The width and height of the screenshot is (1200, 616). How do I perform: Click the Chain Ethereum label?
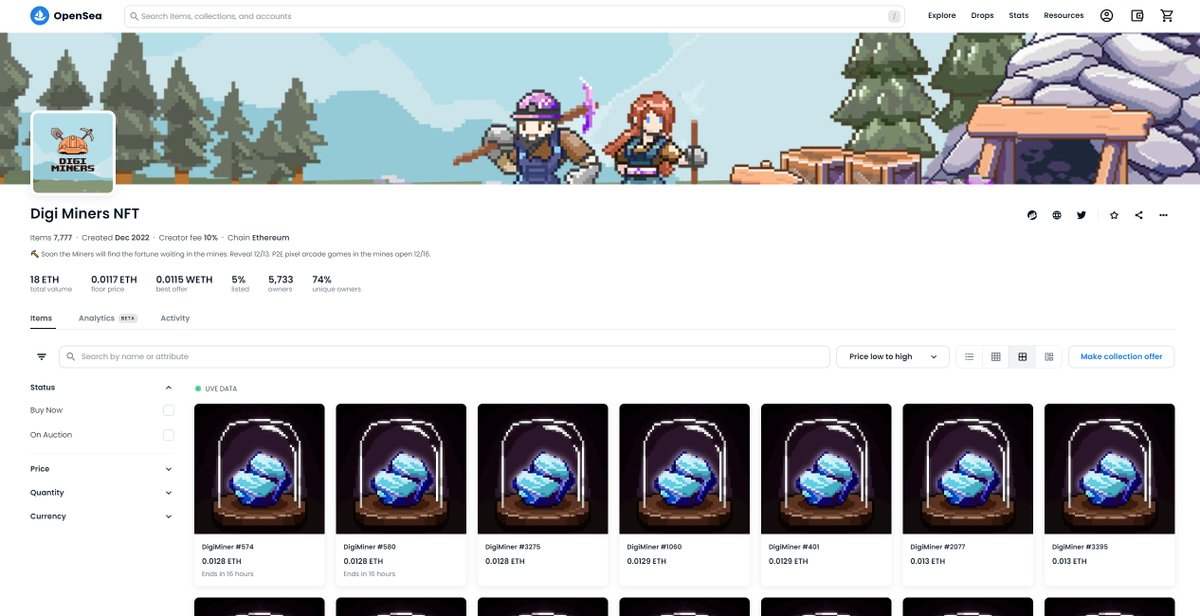tap(258, 238)
